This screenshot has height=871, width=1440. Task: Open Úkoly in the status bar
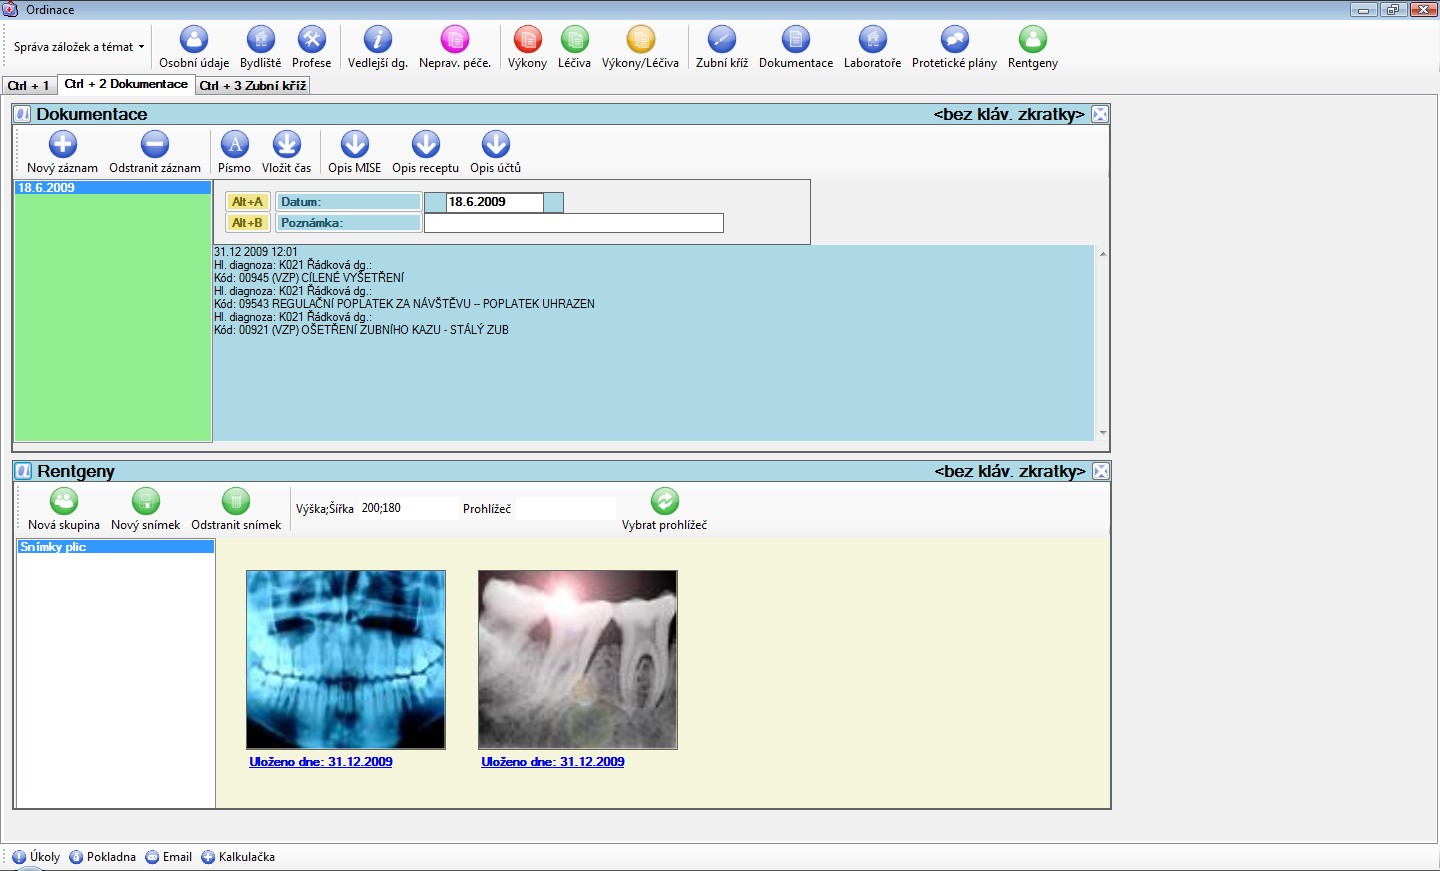(x=36, y=857)
